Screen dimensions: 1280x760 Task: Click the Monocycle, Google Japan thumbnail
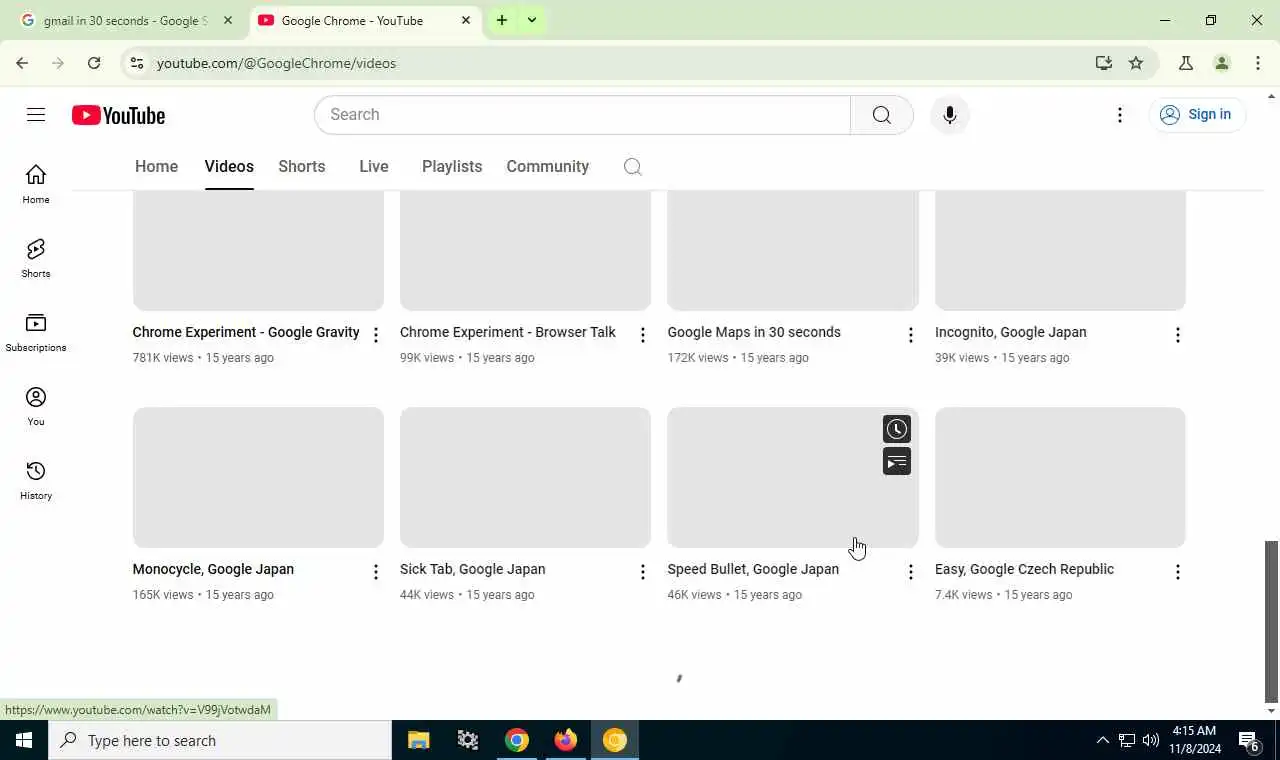pos(258,477)
